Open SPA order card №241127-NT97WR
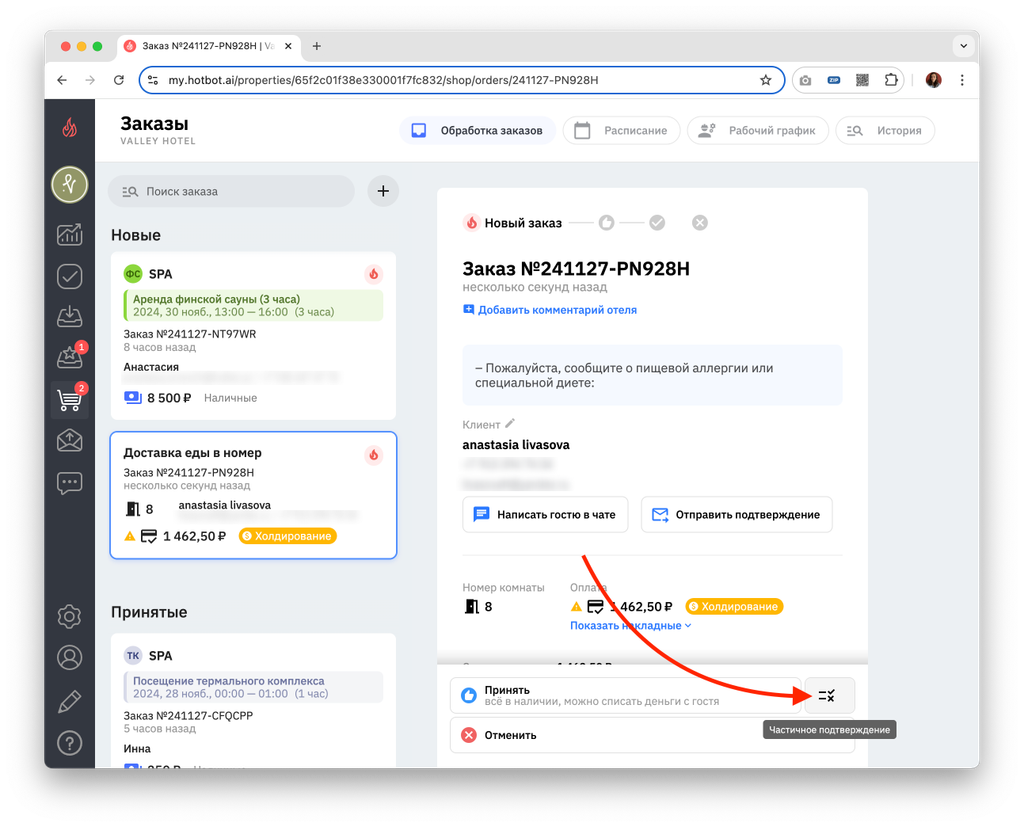This screenshot has width=1024, height=827. (x=253, y=336)
